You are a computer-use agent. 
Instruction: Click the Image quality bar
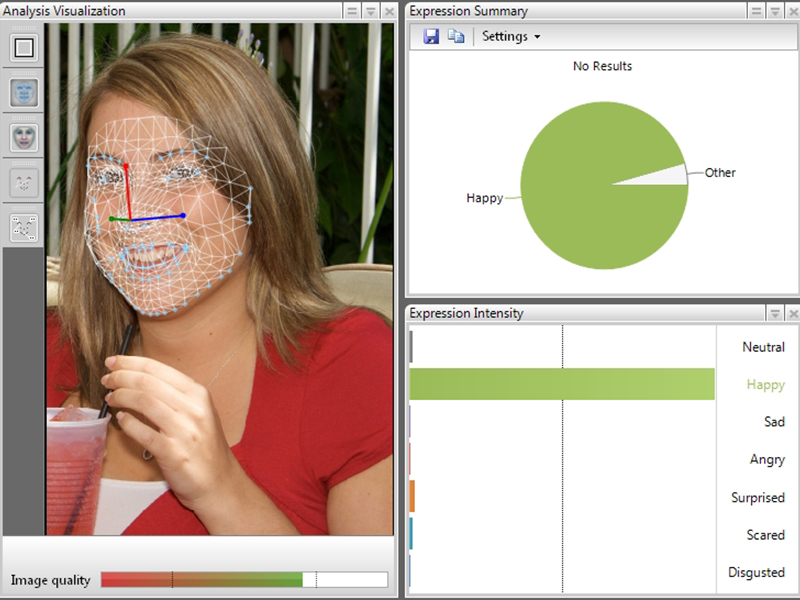tap(244, 580)
